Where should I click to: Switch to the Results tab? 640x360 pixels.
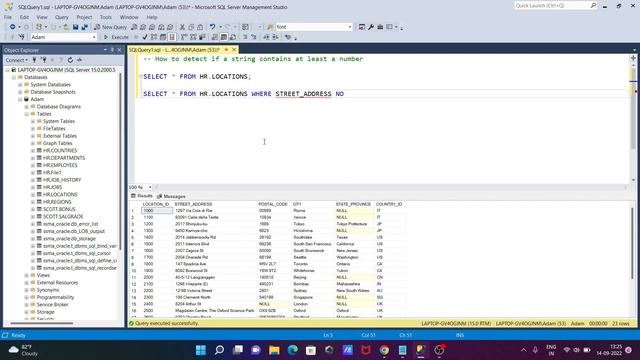(142, 196)
